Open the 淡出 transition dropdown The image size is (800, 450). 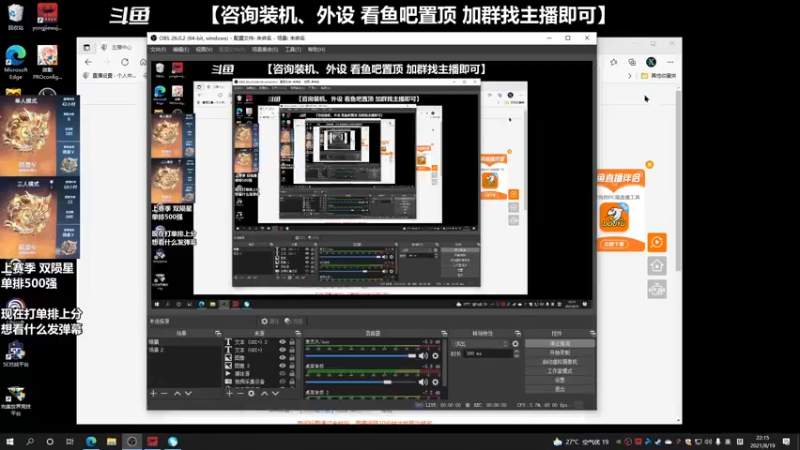(481, 344)
